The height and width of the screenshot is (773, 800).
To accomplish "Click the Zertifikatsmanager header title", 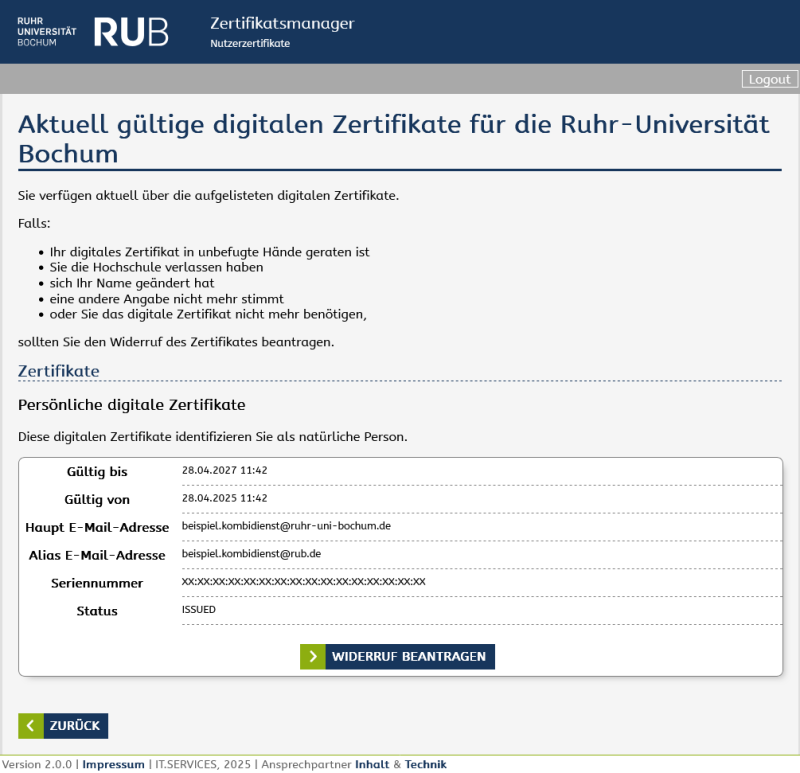I will (x=282, y=24).
